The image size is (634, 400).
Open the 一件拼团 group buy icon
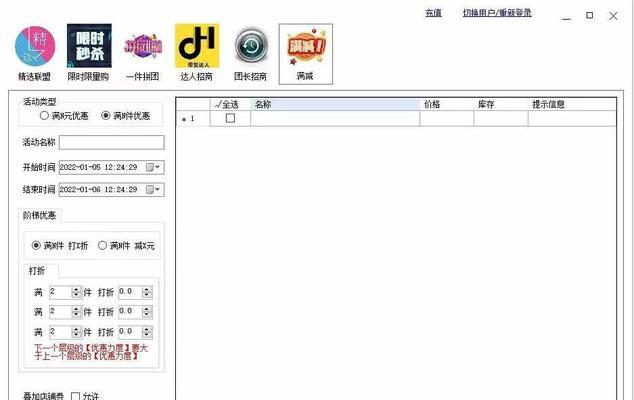[143, 47]
